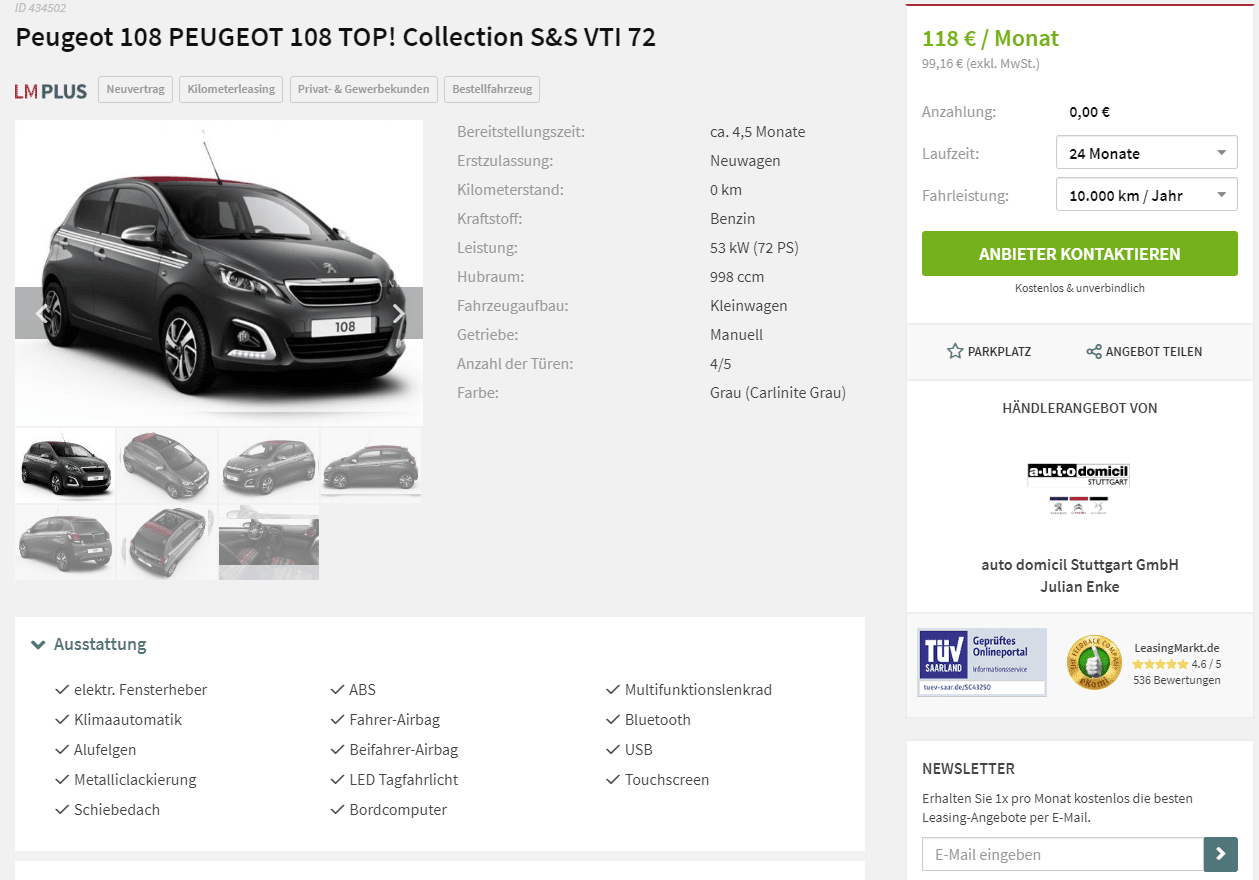Open the auto domicil Stuttgart GmbH link
Screen dimensions: 1259x880
click(x=1080, y=564)
